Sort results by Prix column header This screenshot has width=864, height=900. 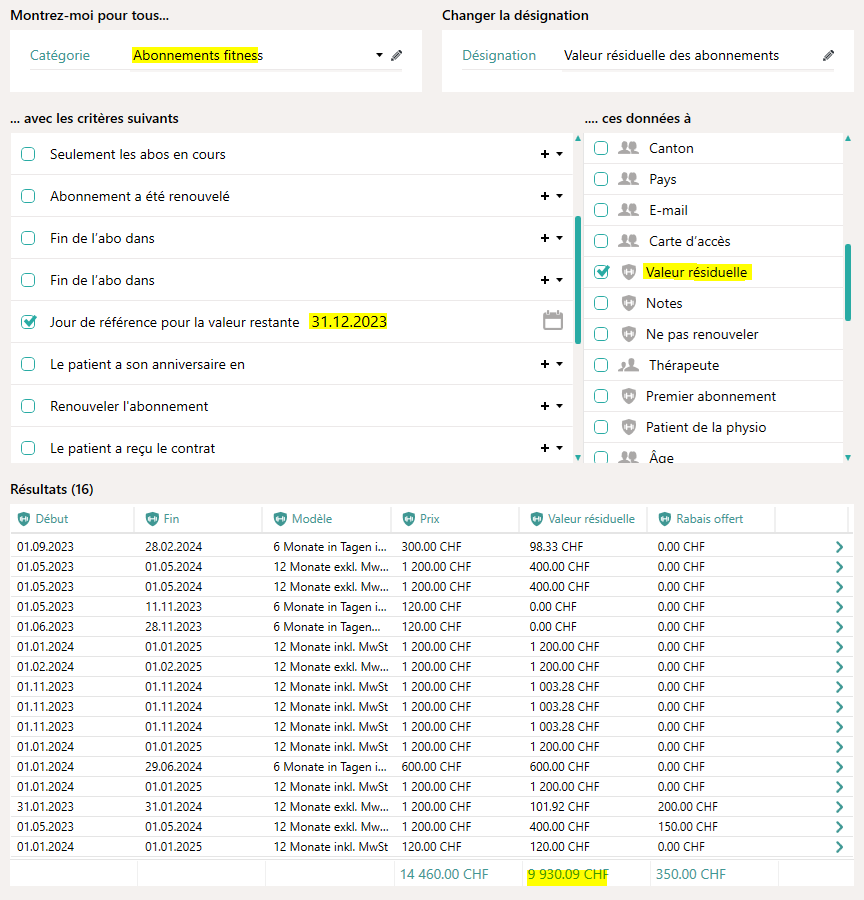[429, 519]
